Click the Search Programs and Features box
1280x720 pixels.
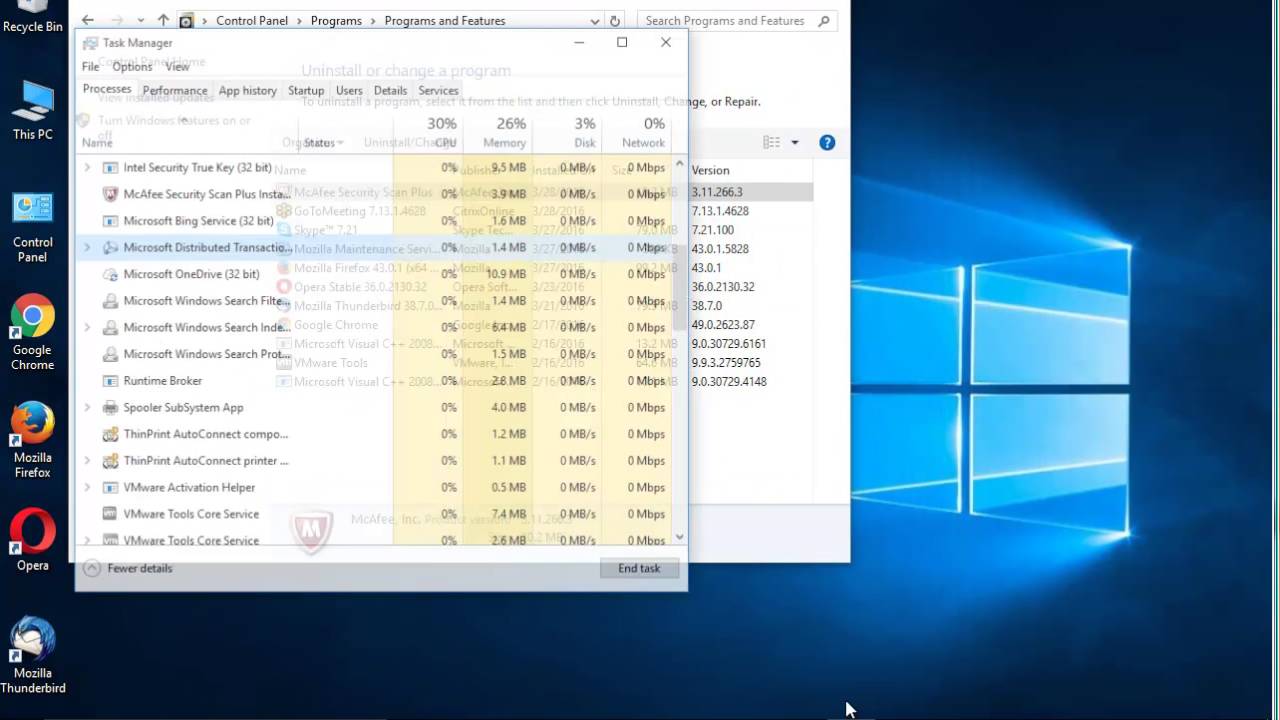737,20
